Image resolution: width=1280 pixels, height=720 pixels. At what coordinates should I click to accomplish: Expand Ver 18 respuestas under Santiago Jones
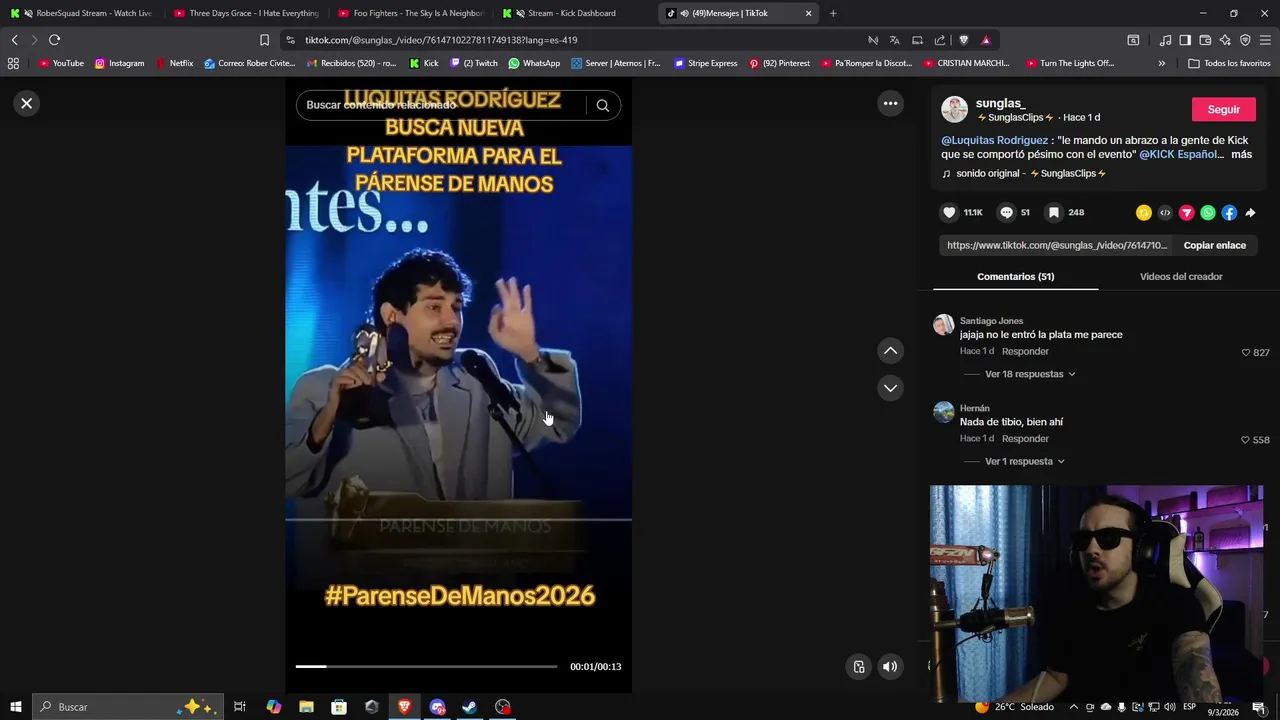pyautogui.click(x=1030, y=374)
